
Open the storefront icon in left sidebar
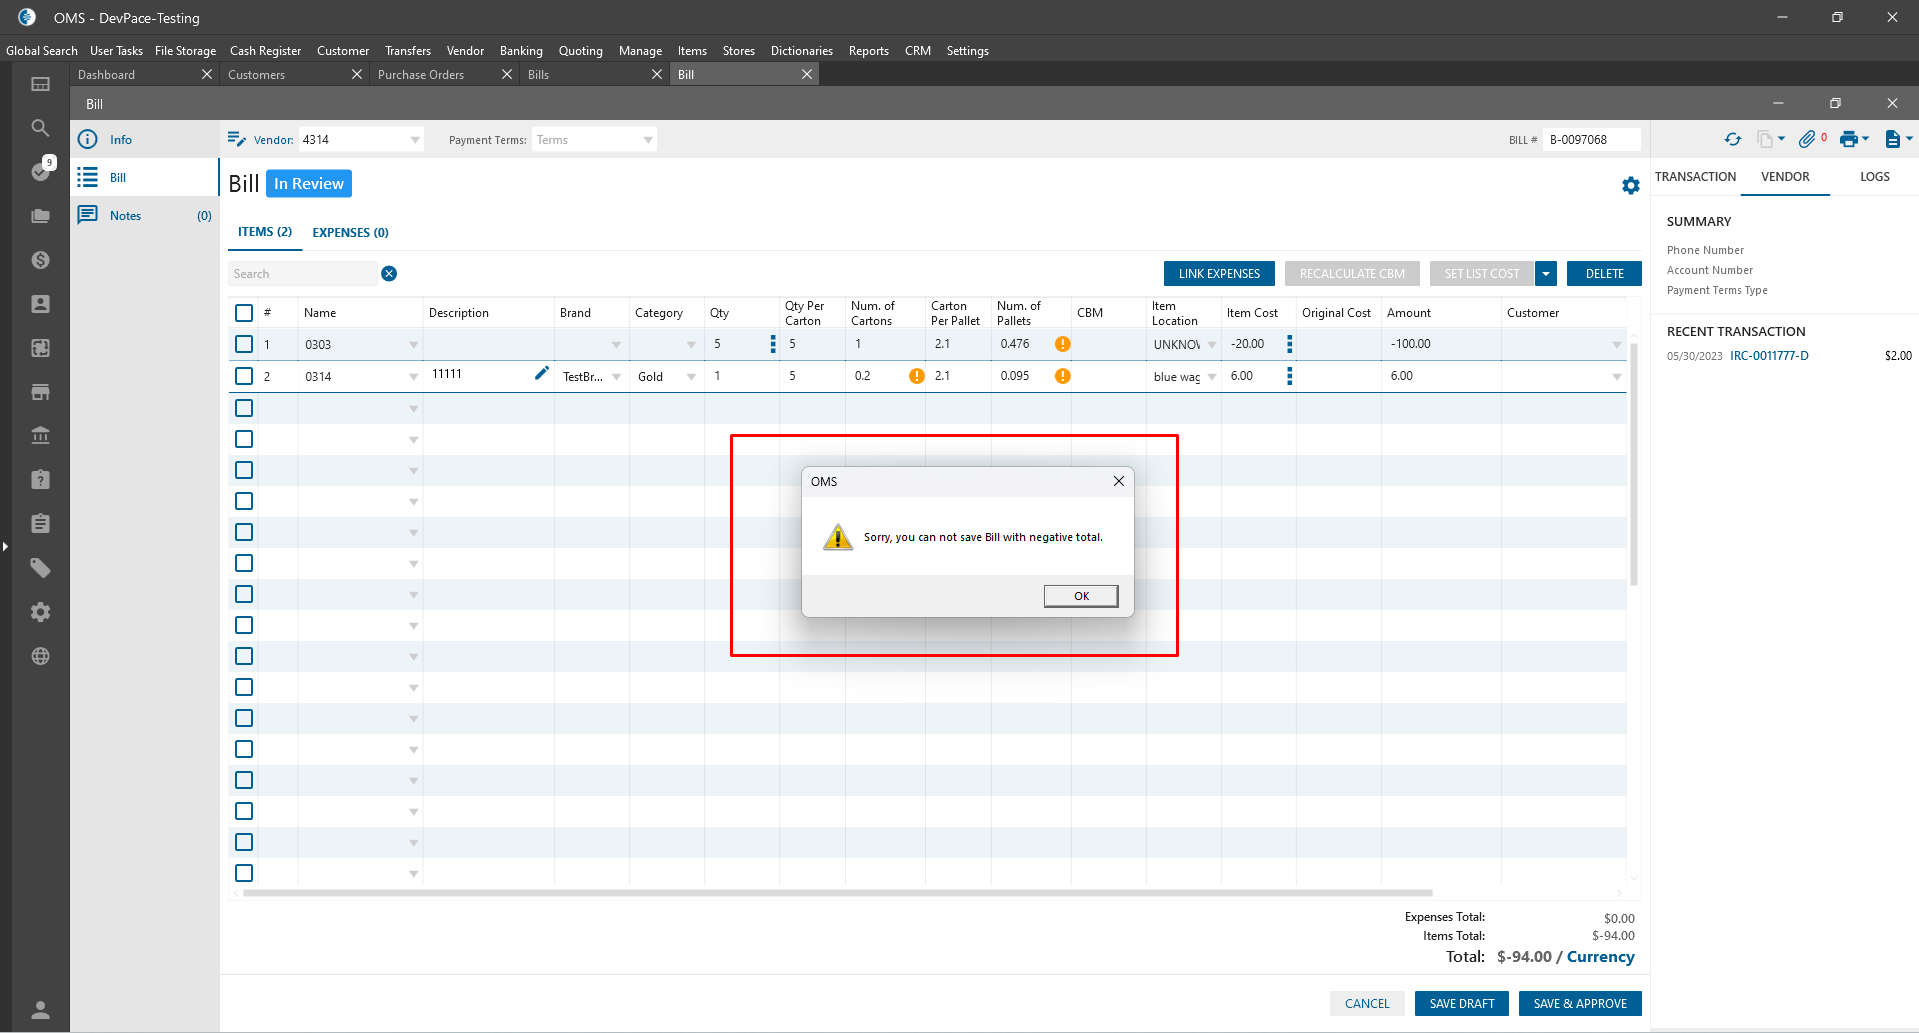tap(40, 392)
